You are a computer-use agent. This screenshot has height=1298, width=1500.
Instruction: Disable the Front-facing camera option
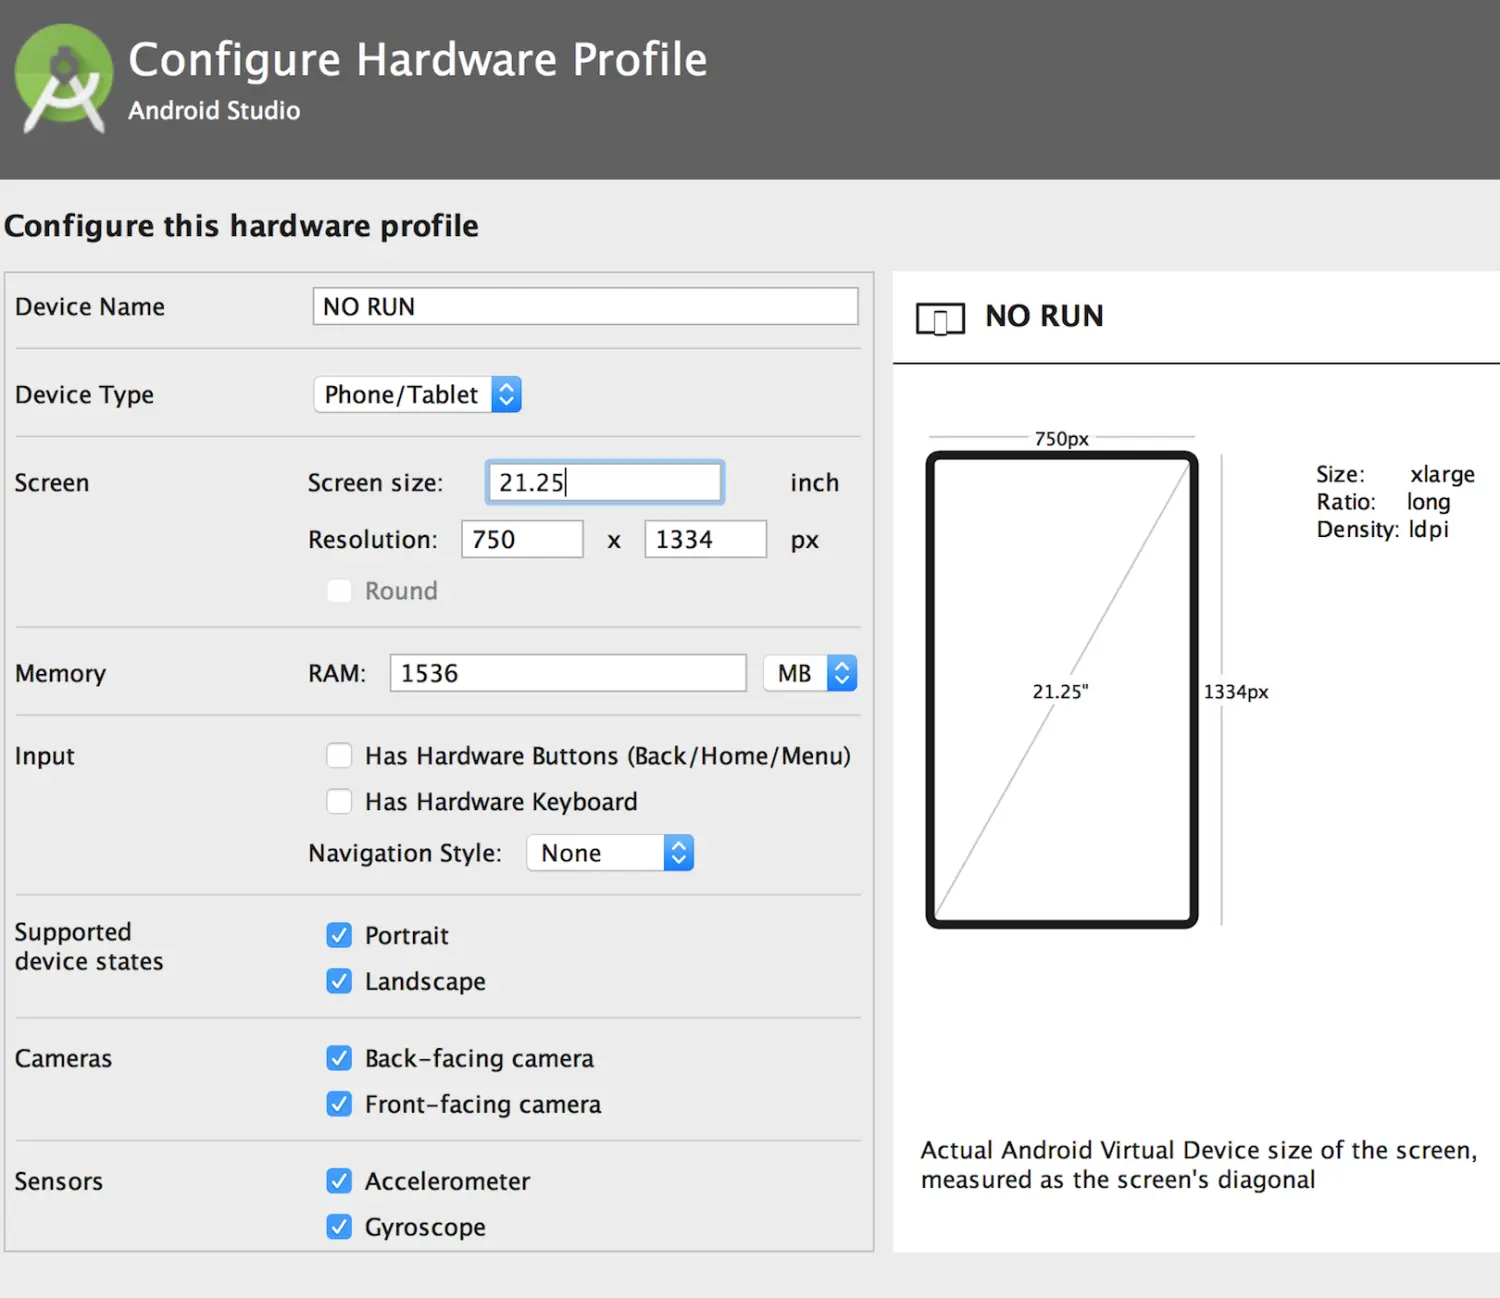[339, 1104]
